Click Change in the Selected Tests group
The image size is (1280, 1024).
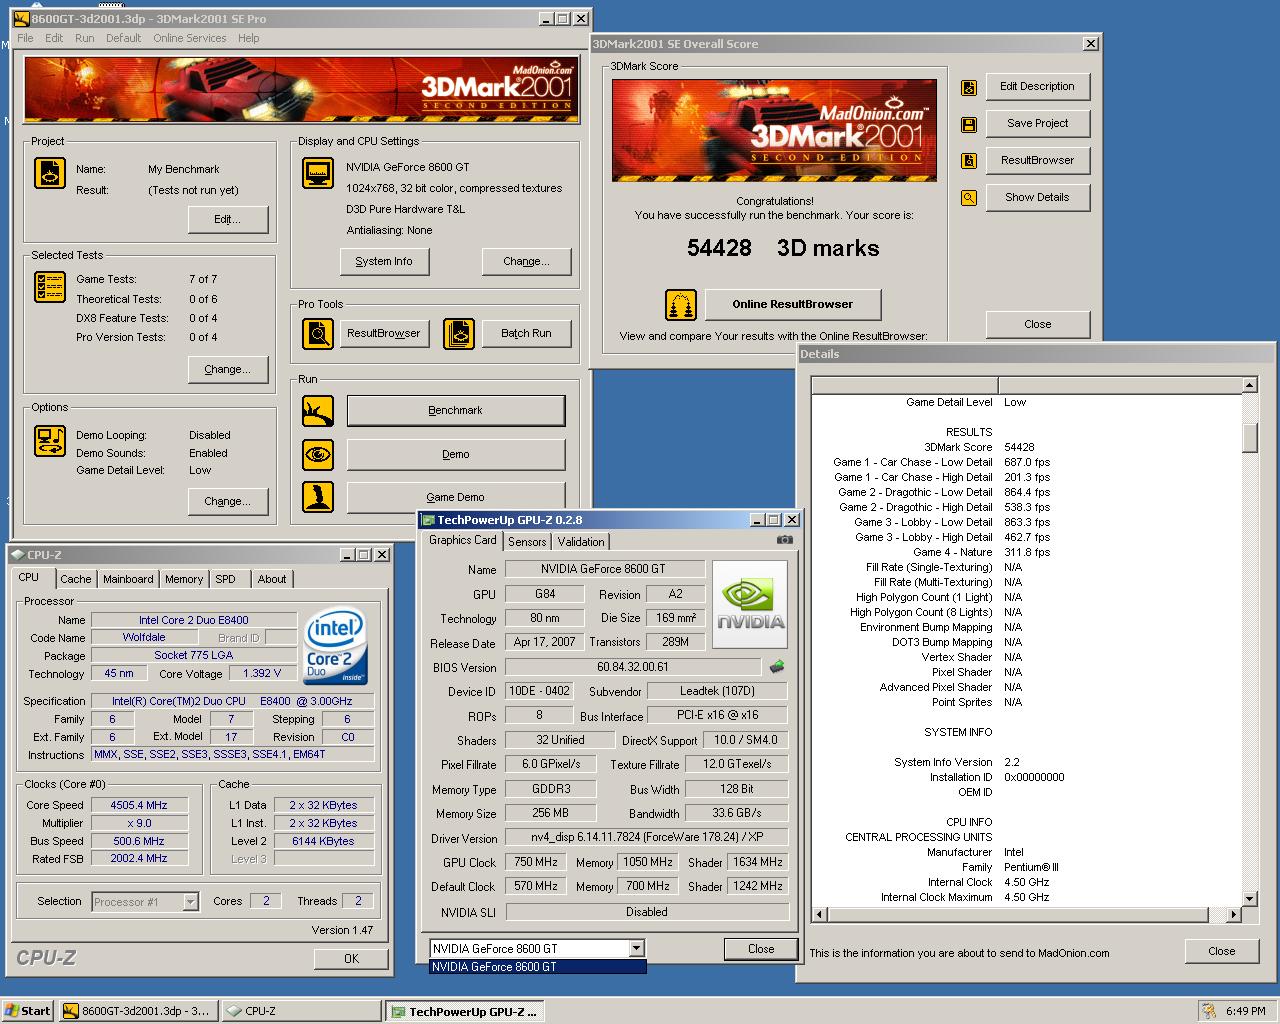click(x=228, y=369)
